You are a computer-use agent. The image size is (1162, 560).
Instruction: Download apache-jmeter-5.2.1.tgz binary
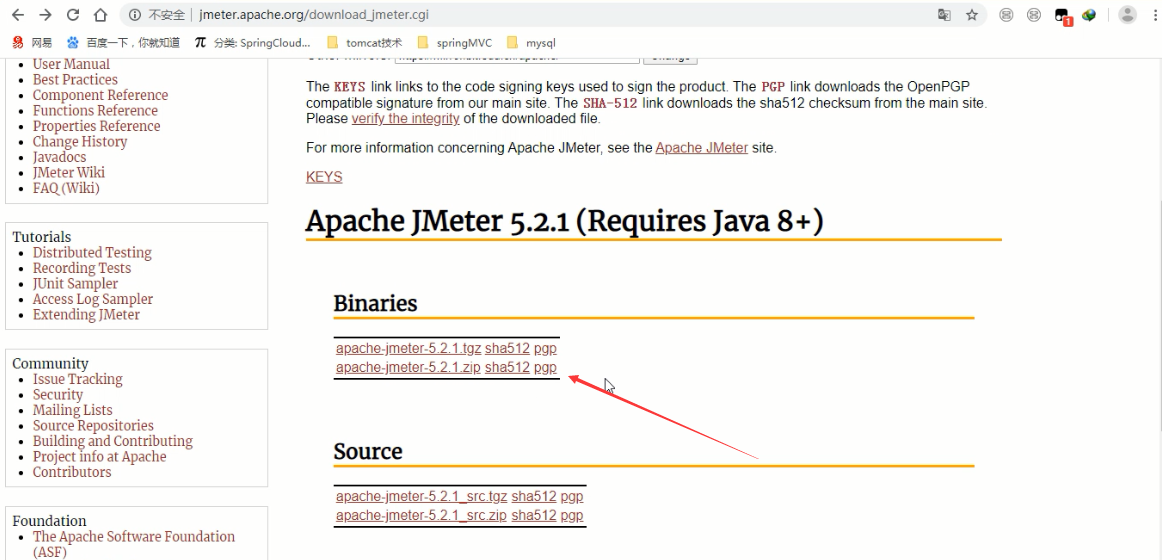point(408,348)
